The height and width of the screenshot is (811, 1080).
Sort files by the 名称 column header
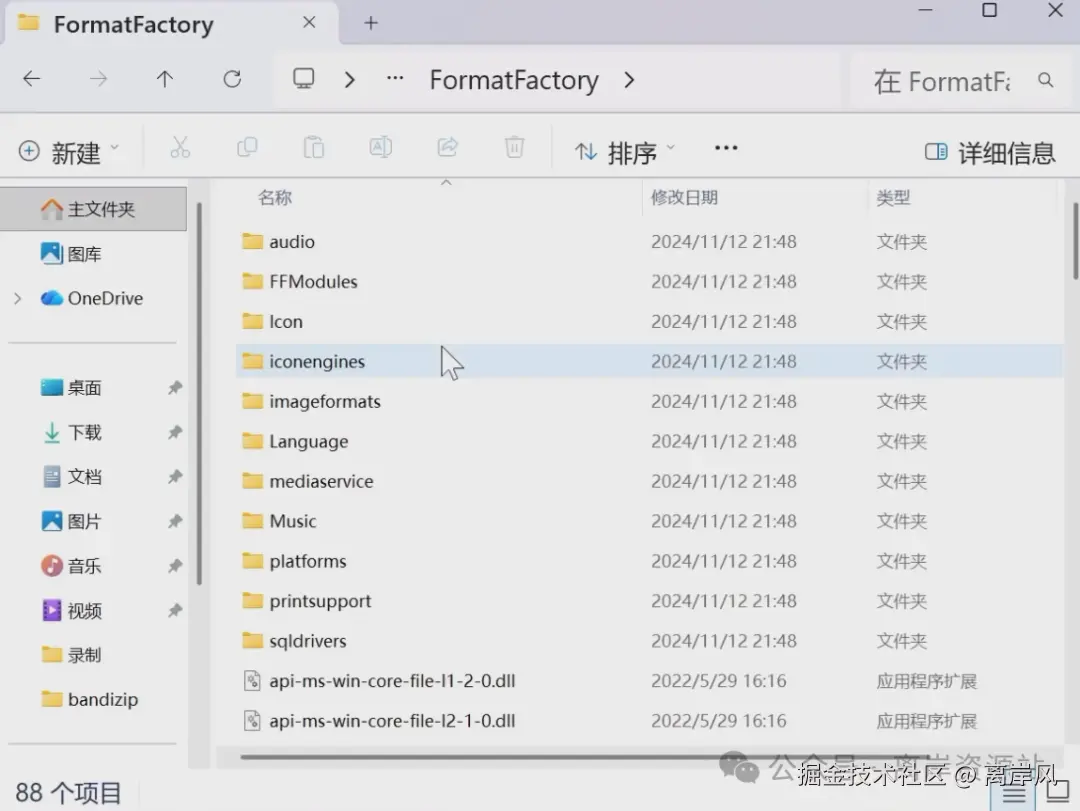click(x=274, y=197)
